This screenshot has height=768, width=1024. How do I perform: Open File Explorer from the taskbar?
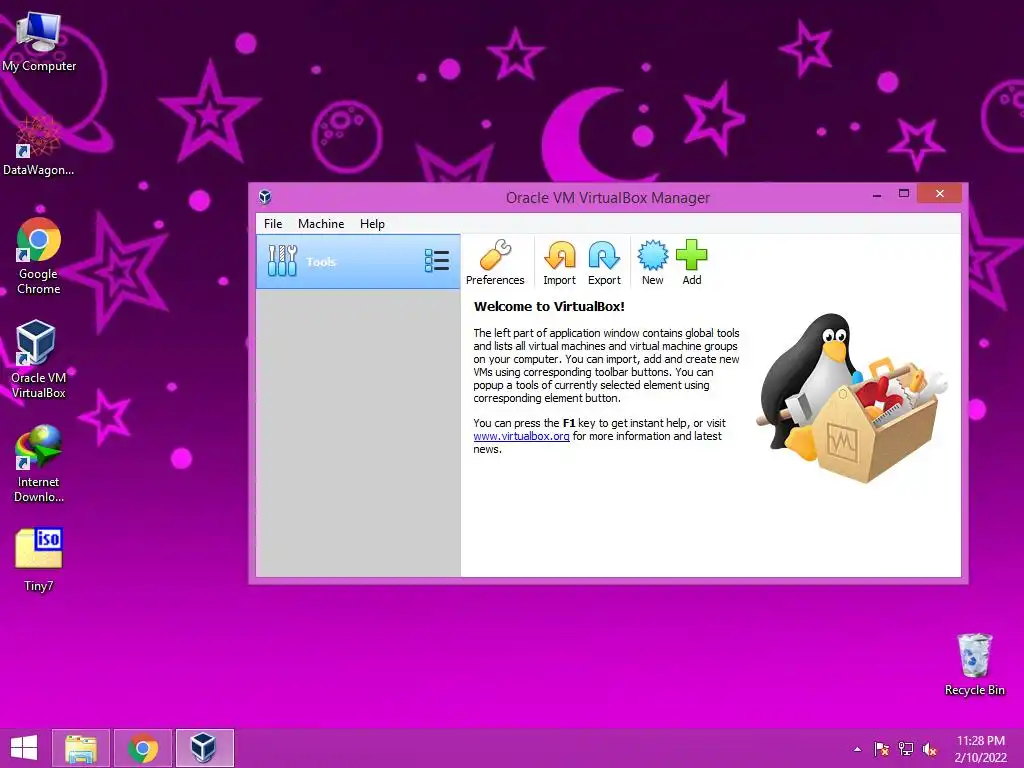81,748
